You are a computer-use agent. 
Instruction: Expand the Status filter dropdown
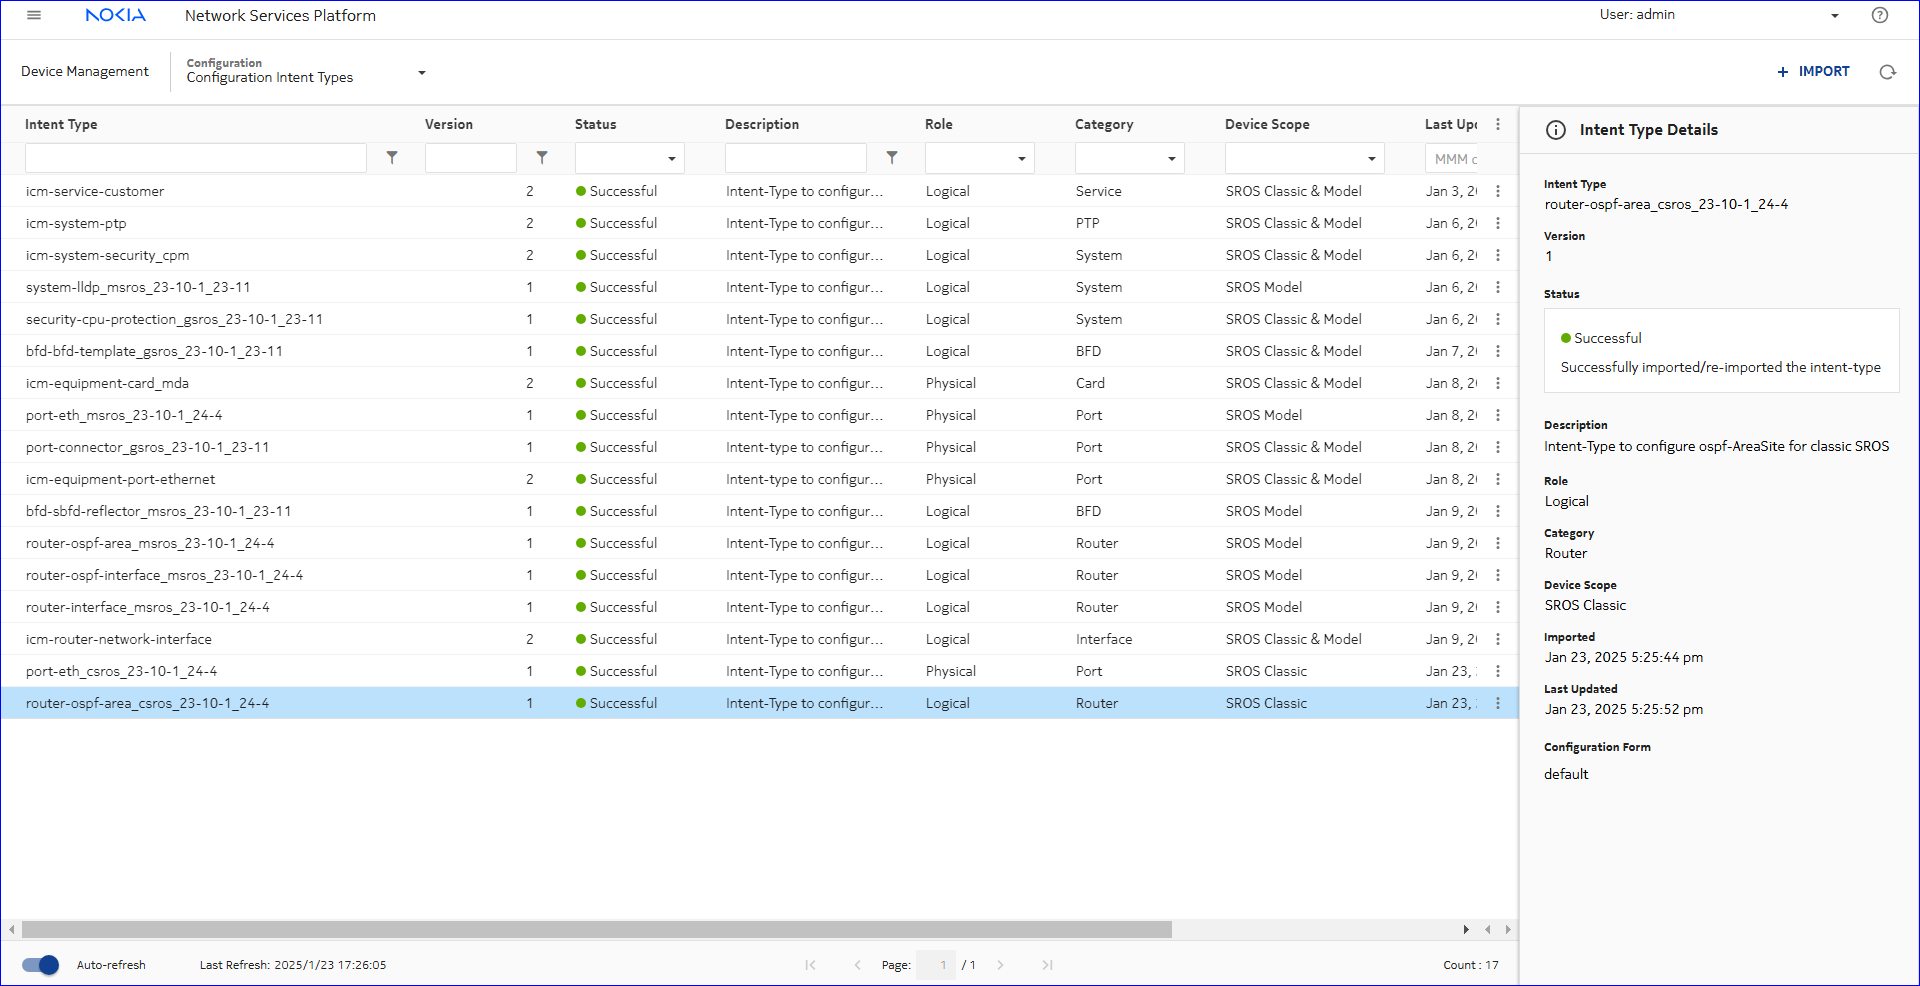671,159
